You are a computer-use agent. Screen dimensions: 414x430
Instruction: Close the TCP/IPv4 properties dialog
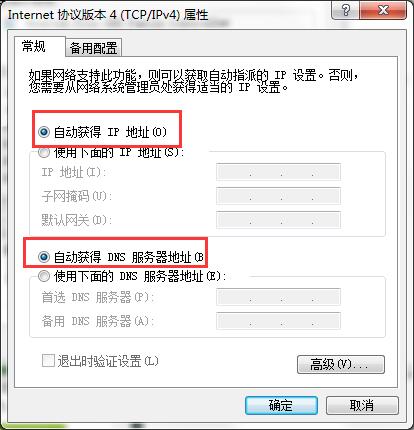pyautogui.click(x=383, y=11)
